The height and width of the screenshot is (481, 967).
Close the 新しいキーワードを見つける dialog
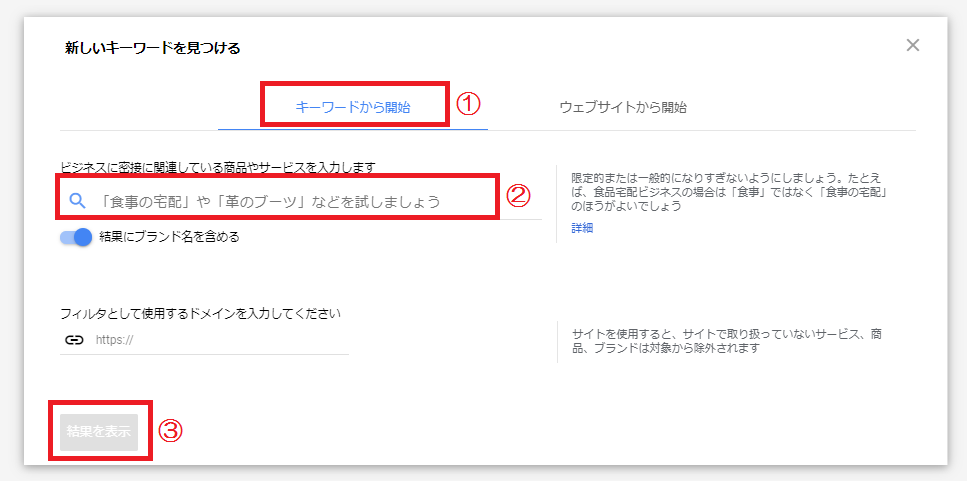(x=913, y=45)
